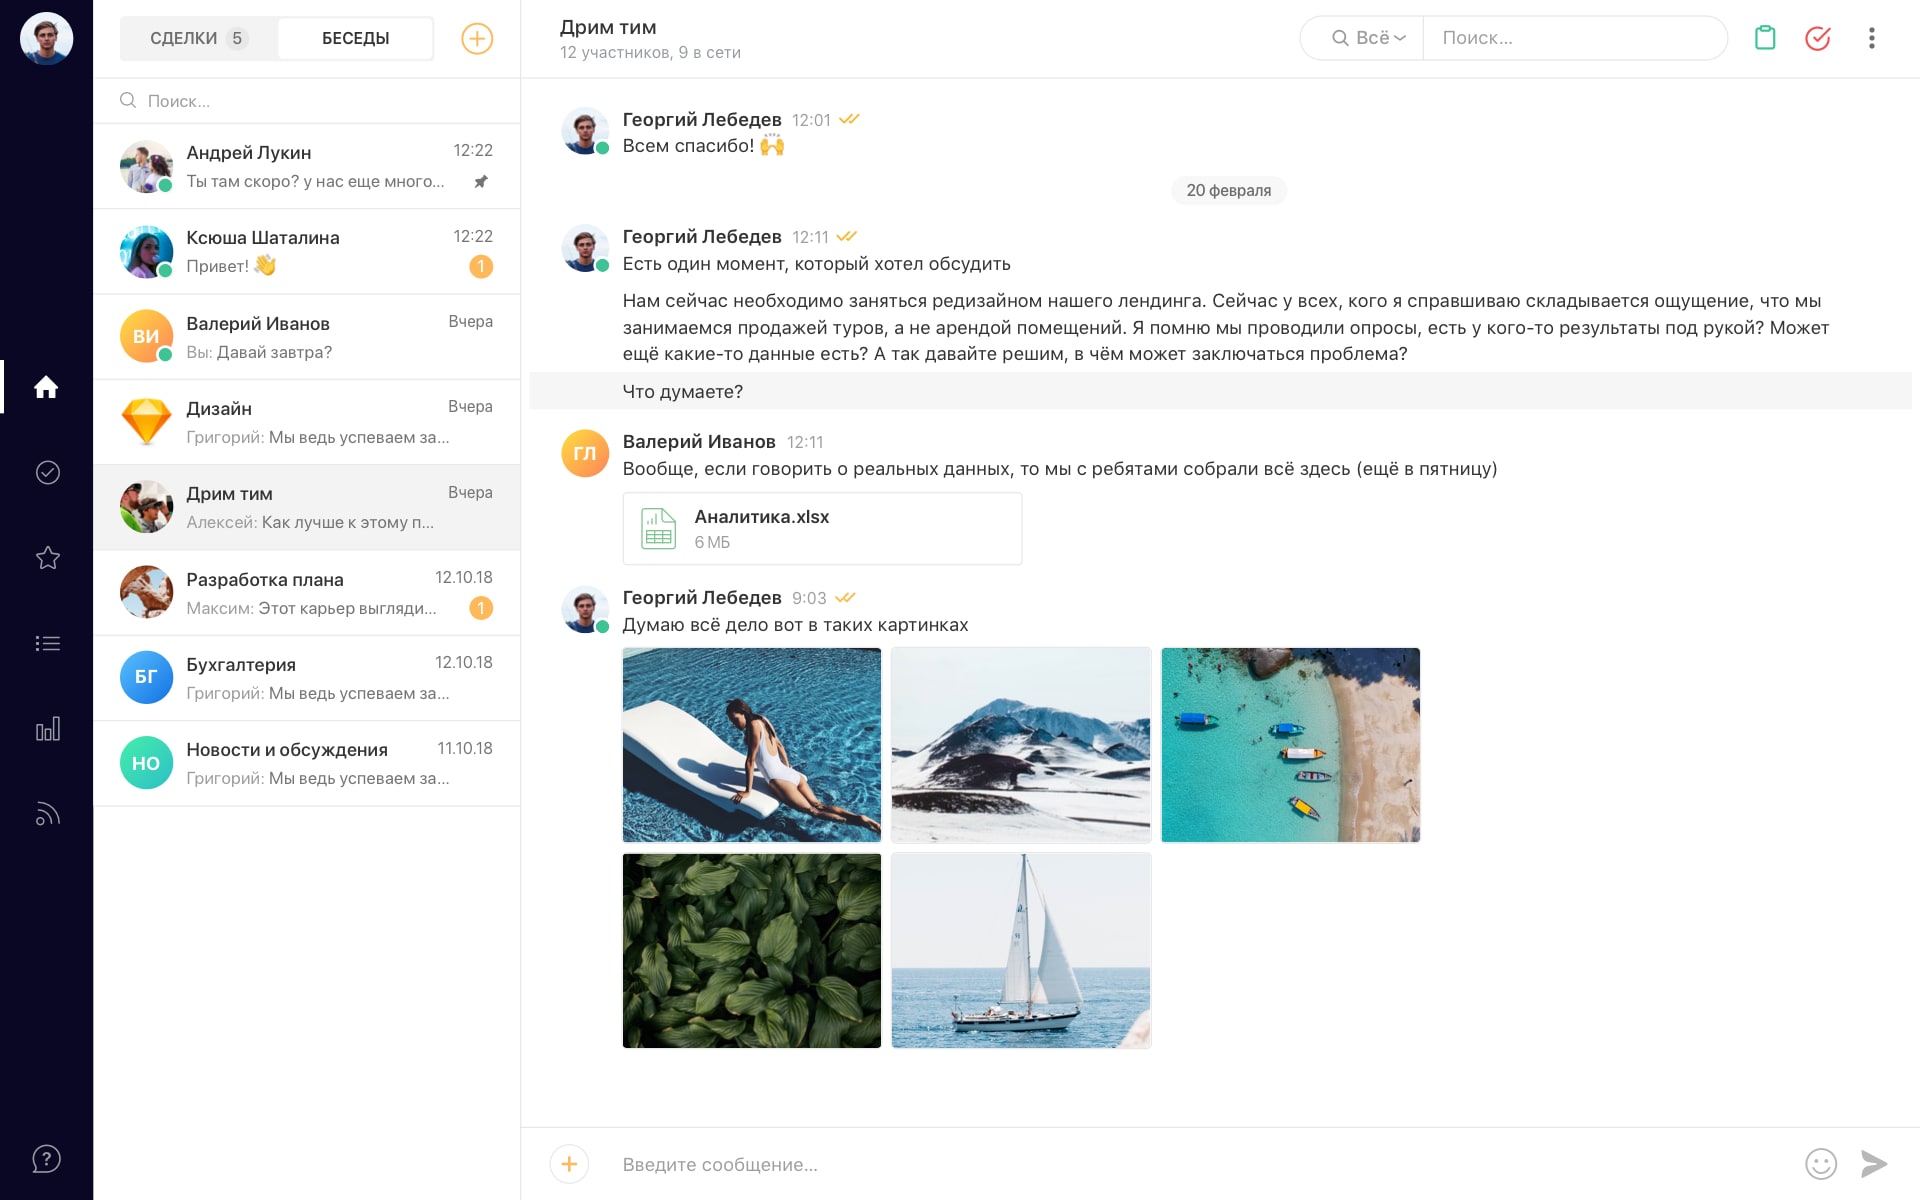Screen dimensions: 1920x1200
Task: Open the list icon in sidebar
Action: [47, 643]
